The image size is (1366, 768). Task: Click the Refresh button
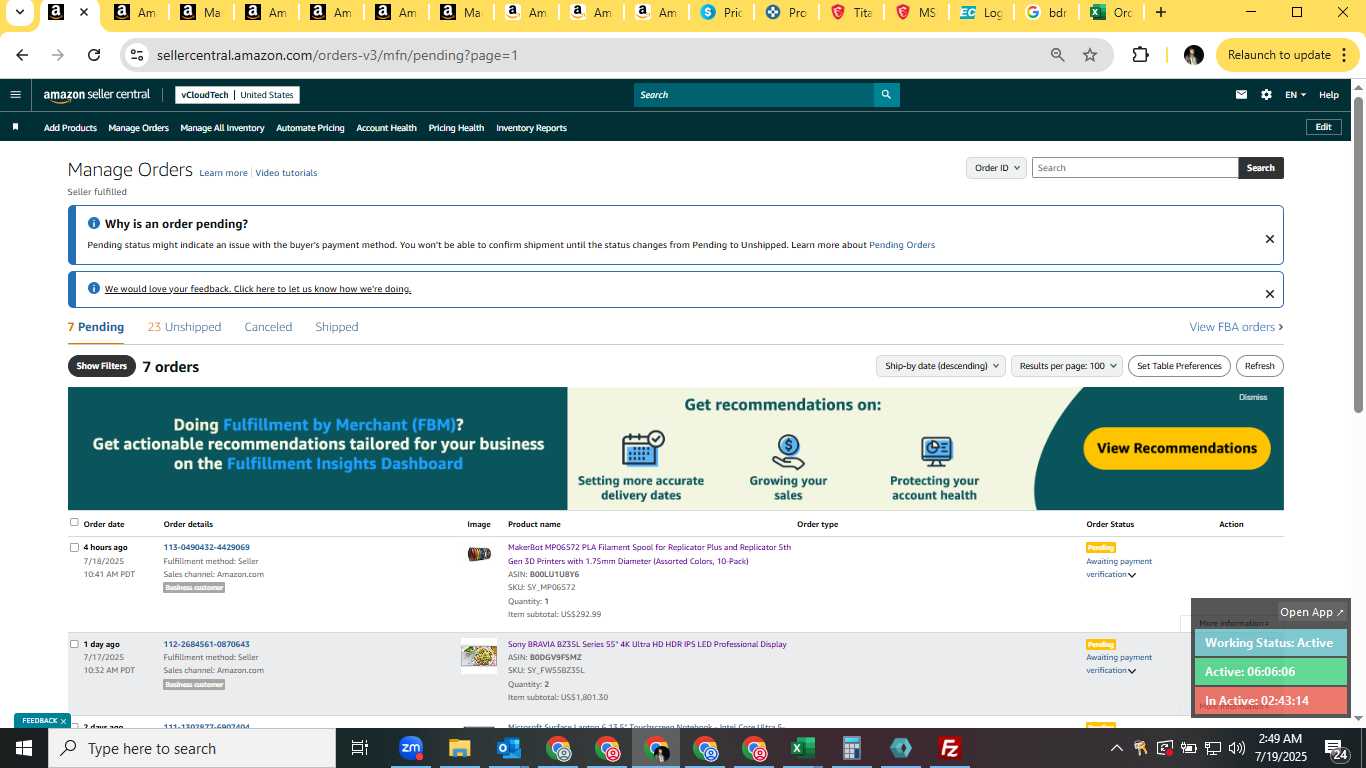[1259, 366]
